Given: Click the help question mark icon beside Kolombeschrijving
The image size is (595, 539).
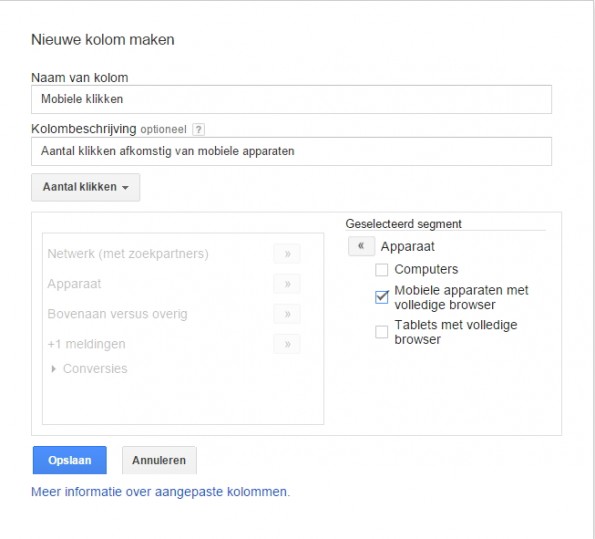Looking at the screenshot, I should click(x=198, y=129).
